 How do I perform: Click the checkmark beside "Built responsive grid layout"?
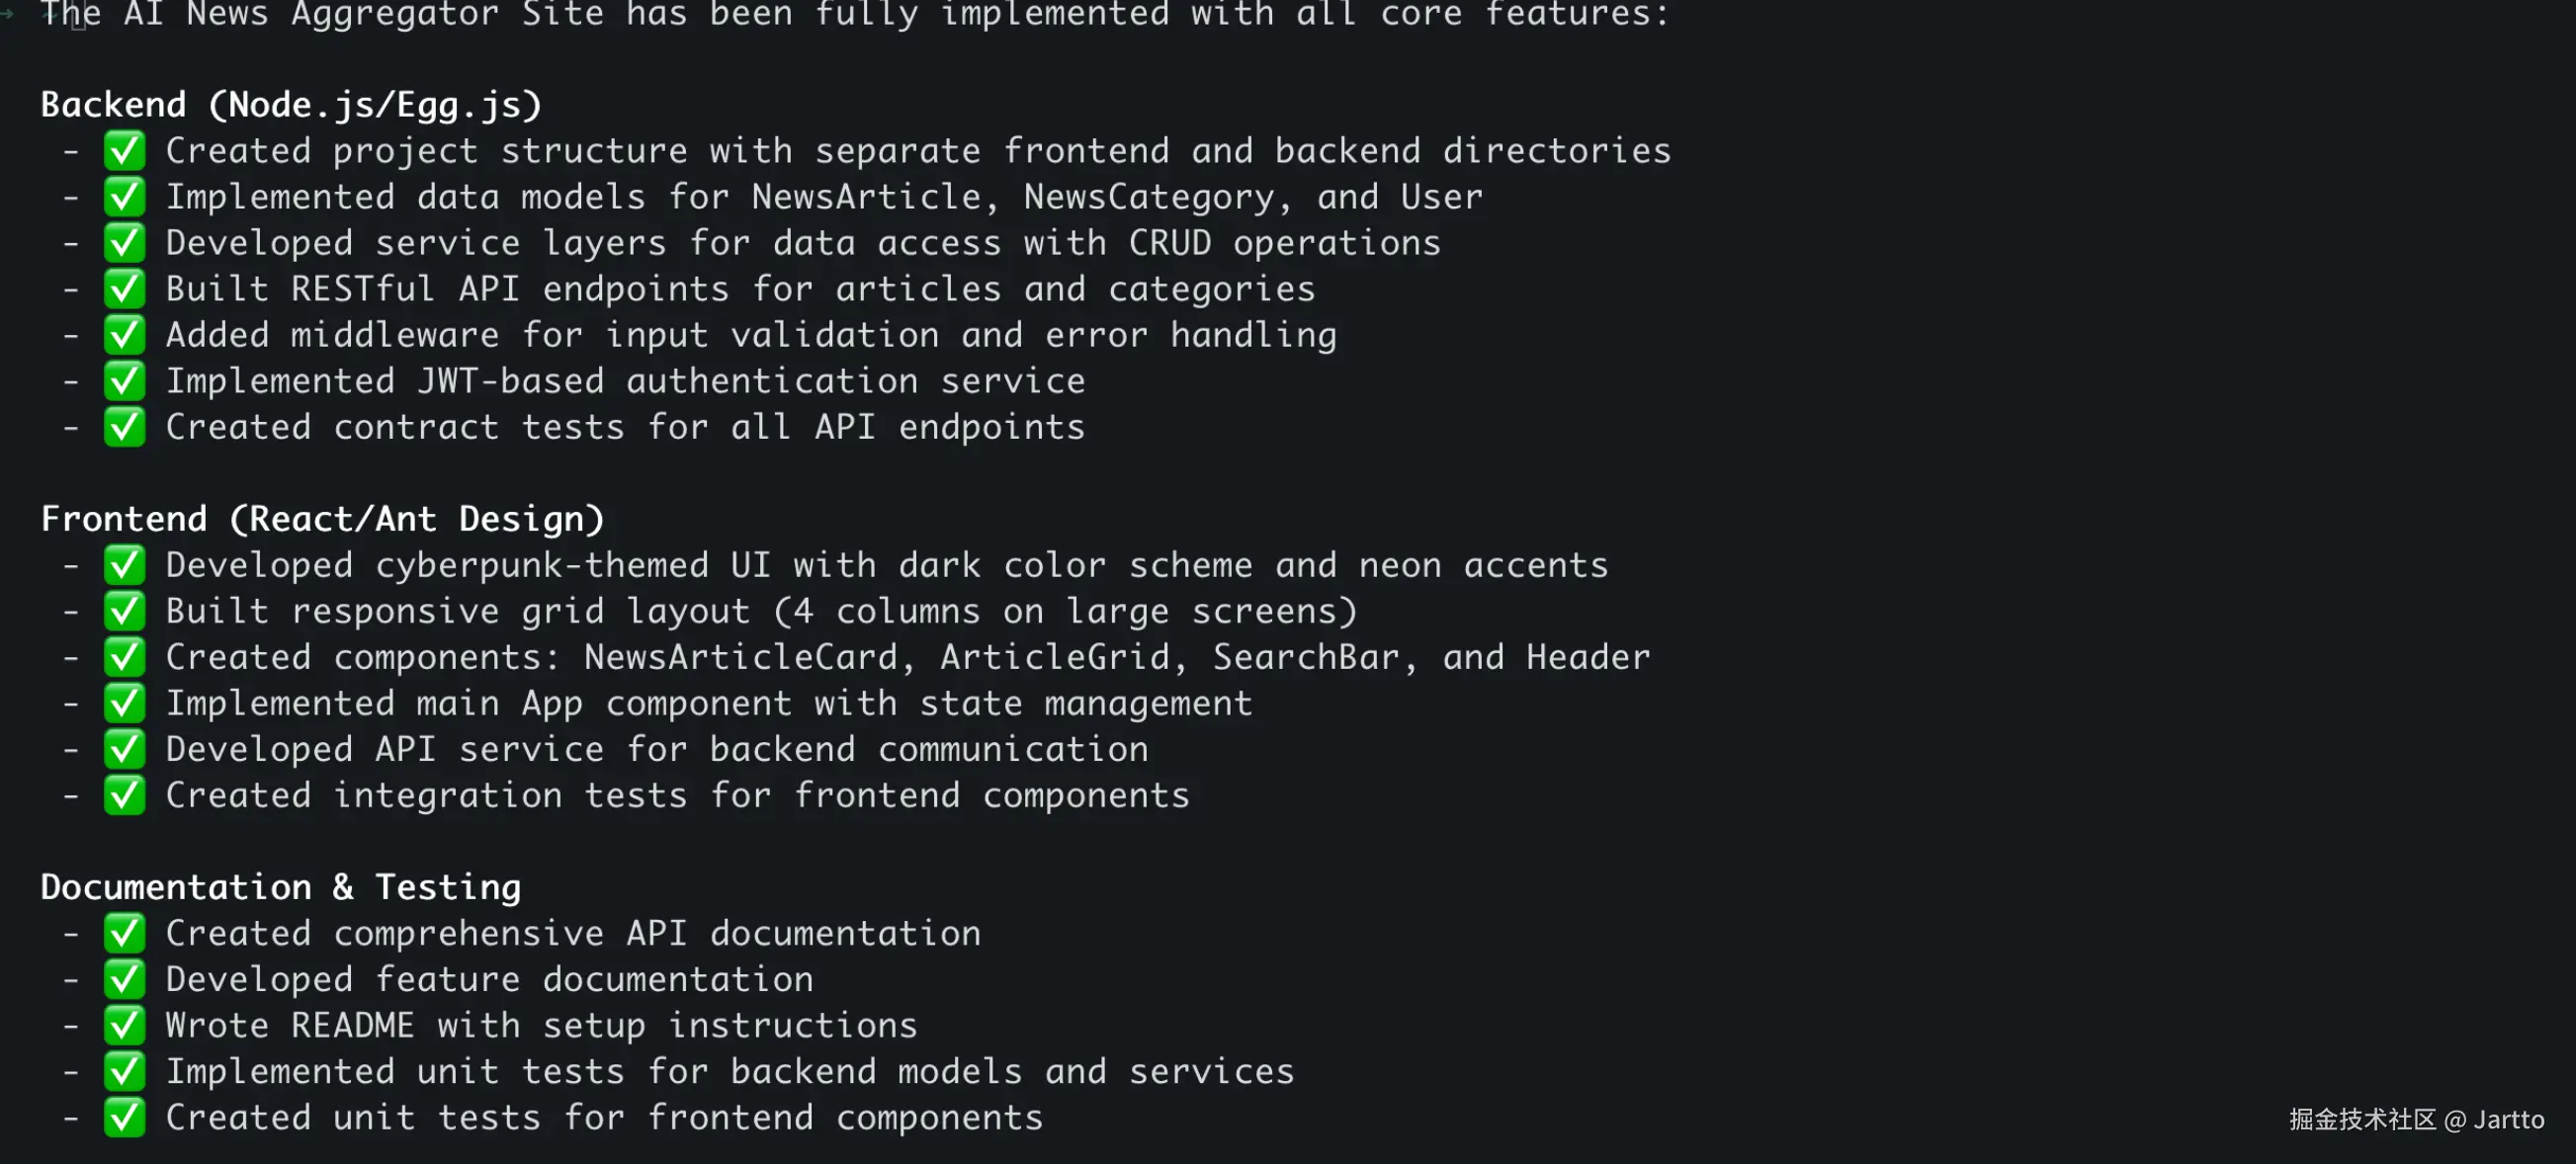[x=124, y=611]
